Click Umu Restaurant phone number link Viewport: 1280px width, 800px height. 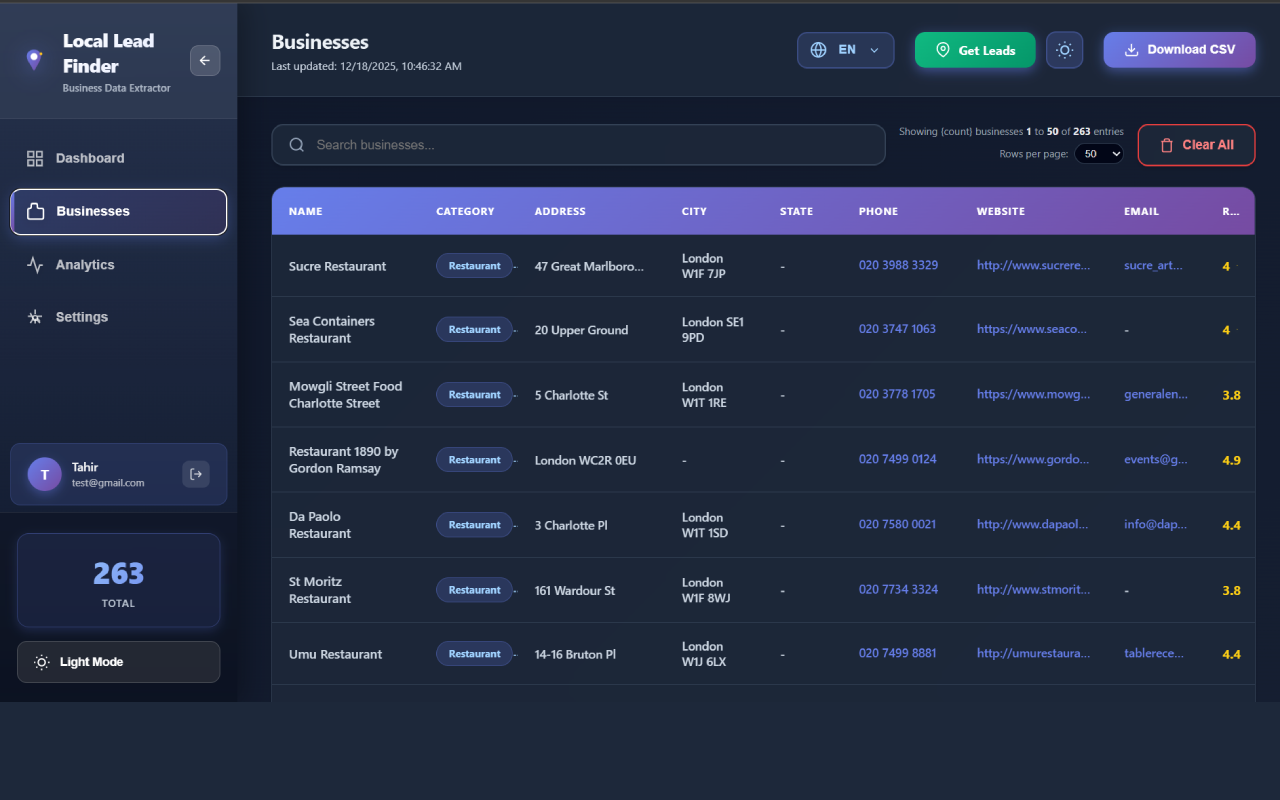pos(897,654)
